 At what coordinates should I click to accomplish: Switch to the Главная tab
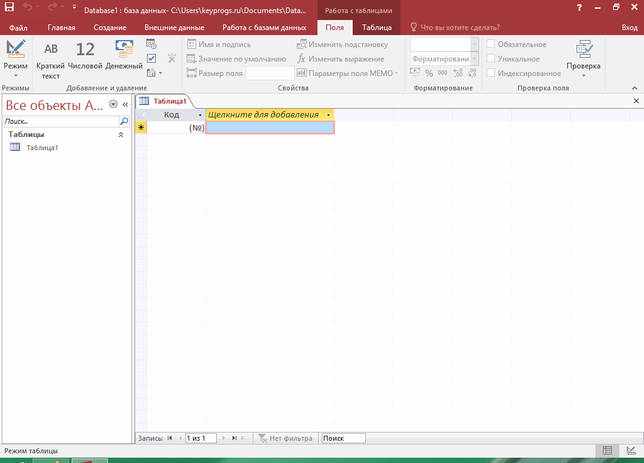click(61, 28)
